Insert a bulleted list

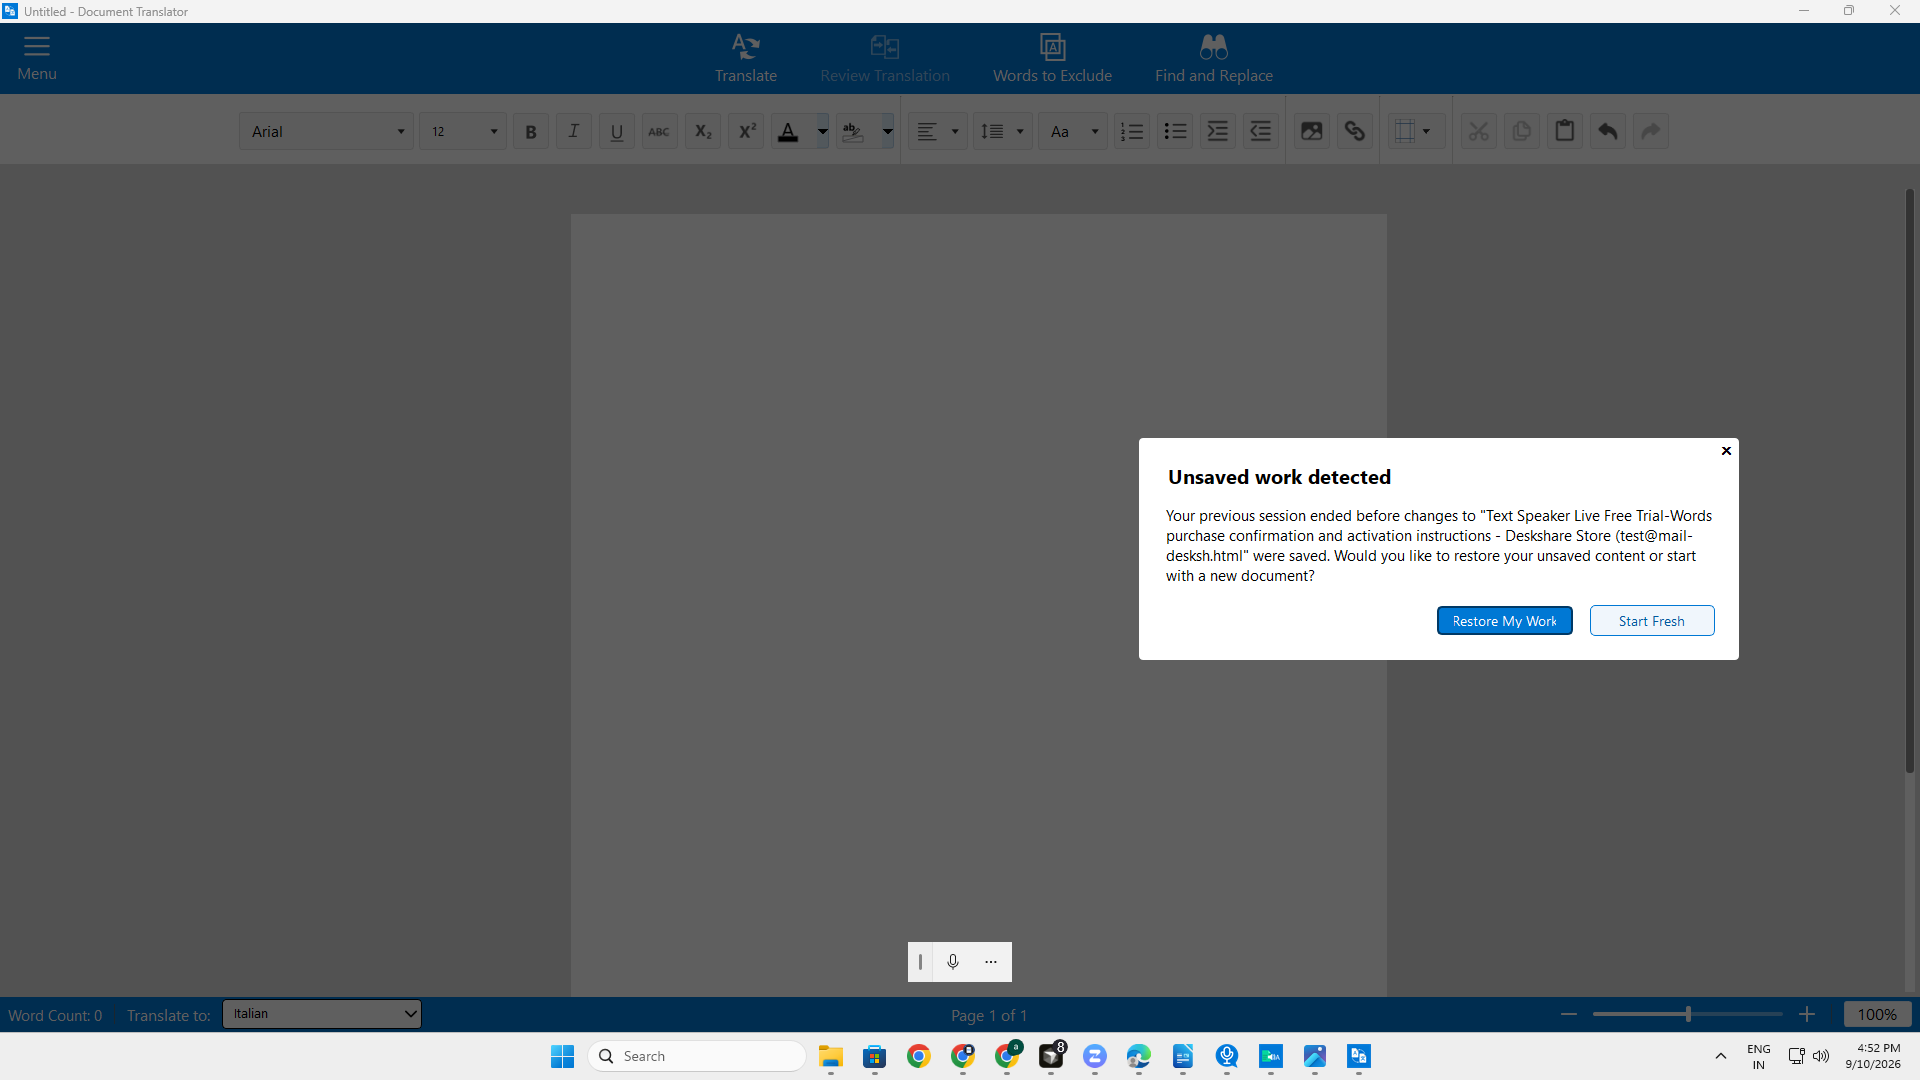click(1175, 131)
